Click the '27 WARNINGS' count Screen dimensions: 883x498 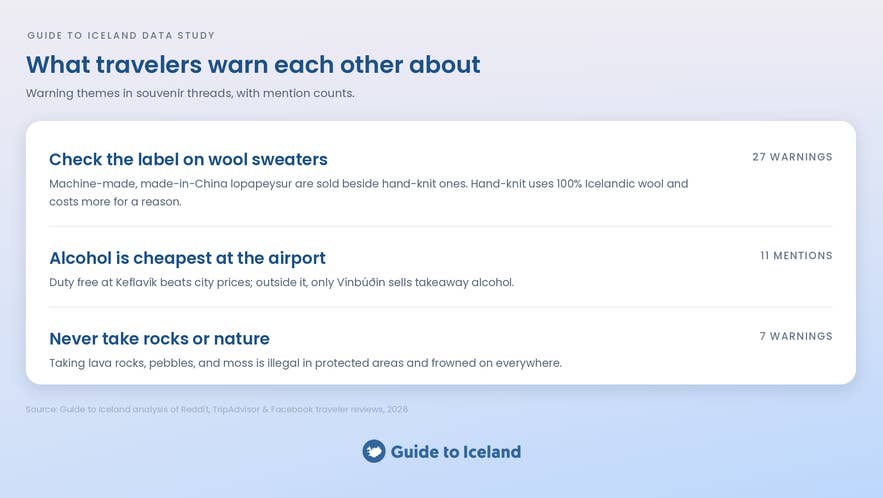792,157
